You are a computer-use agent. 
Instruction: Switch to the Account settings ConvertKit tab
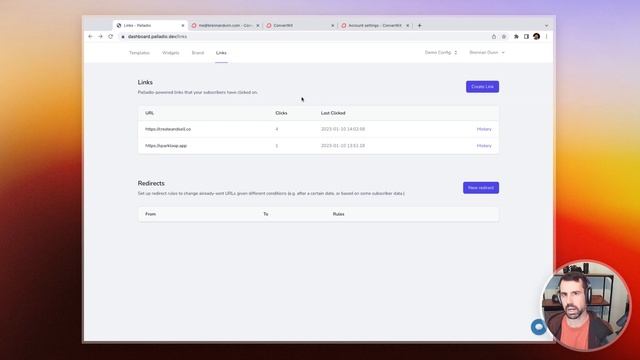(x=375, y=25)
